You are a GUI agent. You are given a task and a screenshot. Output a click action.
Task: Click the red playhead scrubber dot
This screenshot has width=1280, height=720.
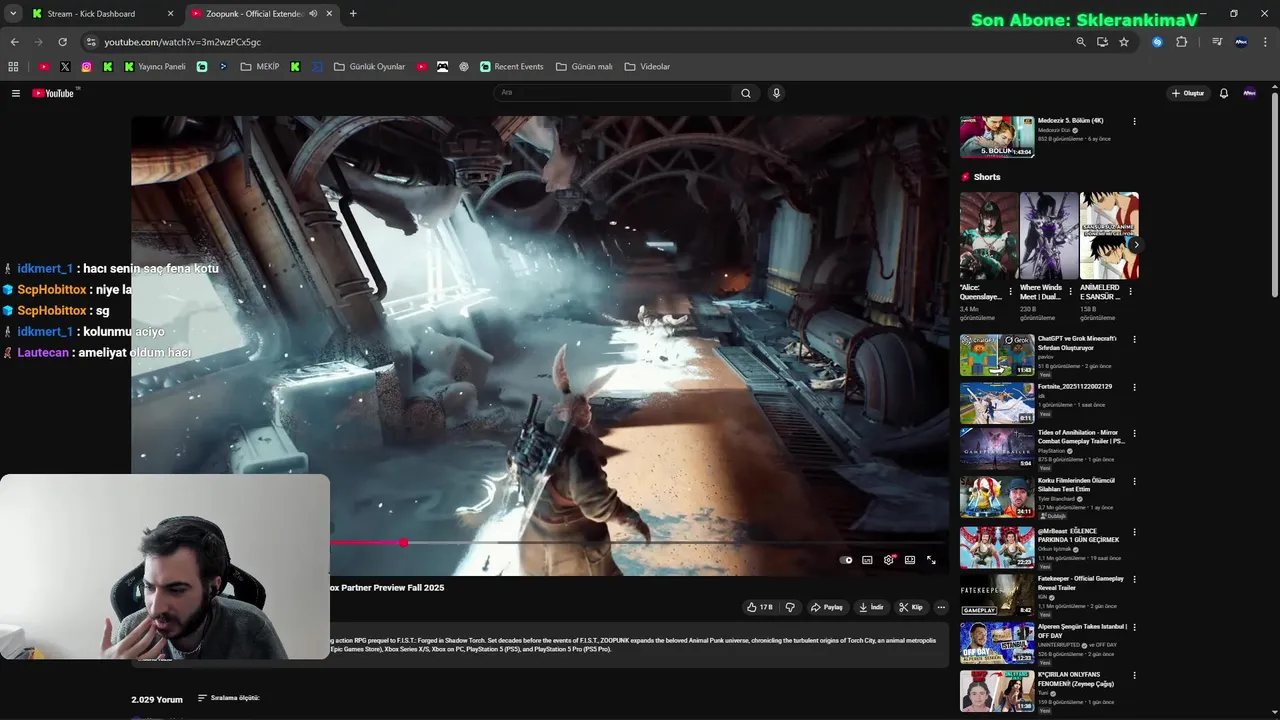[x=403, y=543]
